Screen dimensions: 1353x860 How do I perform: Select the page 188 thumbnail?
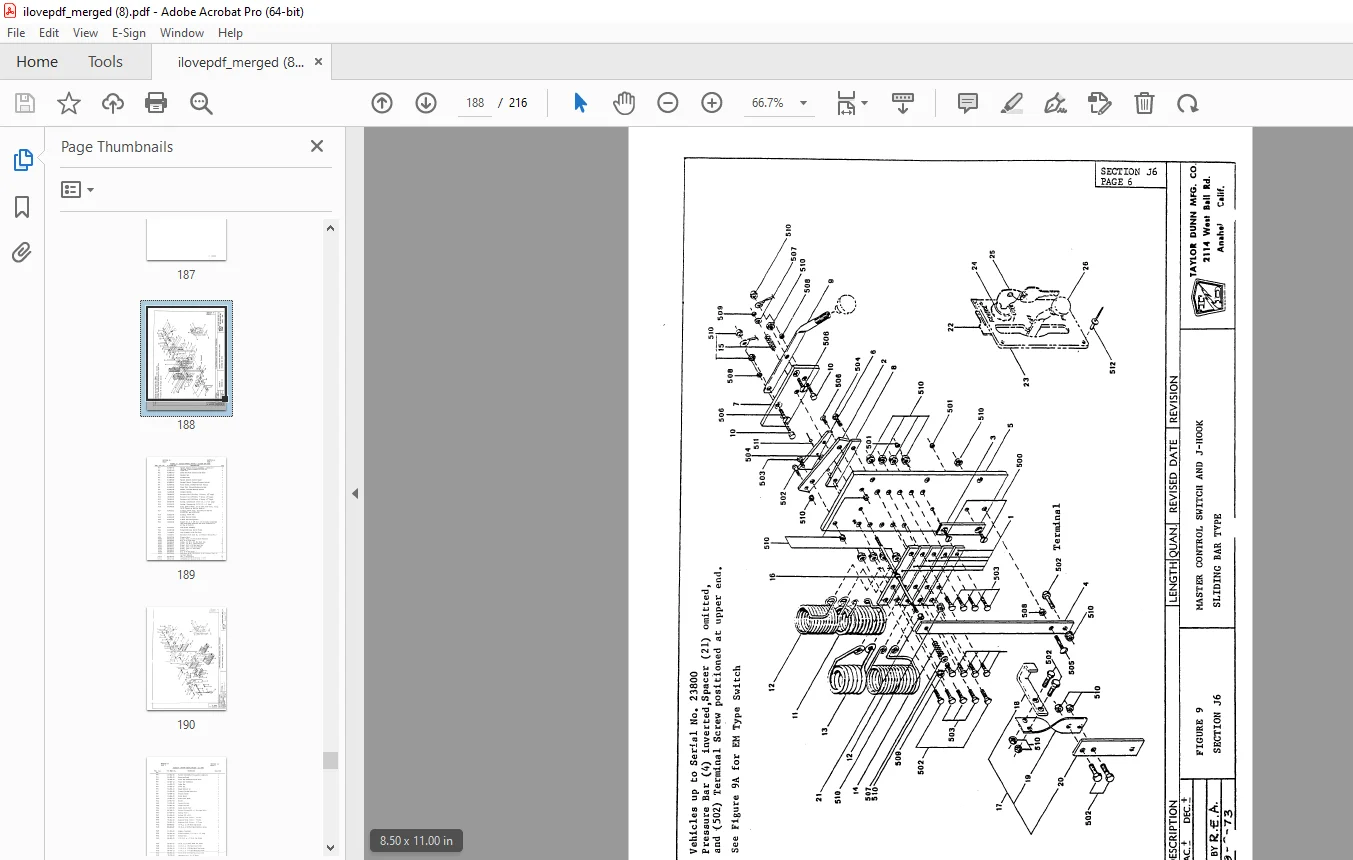click(x=186, y=358)
